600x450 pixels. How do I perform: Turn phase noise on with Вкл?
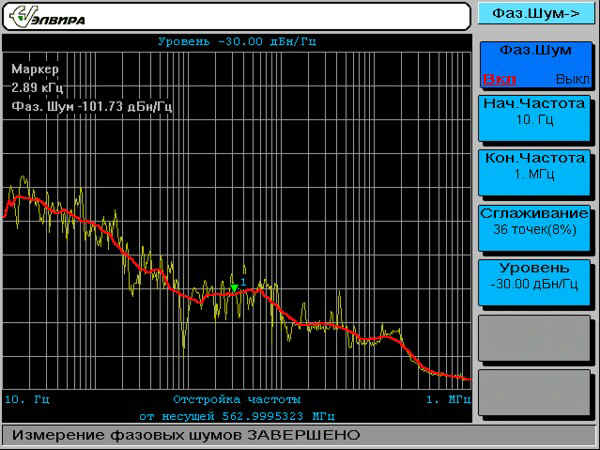tap(499, 79)
